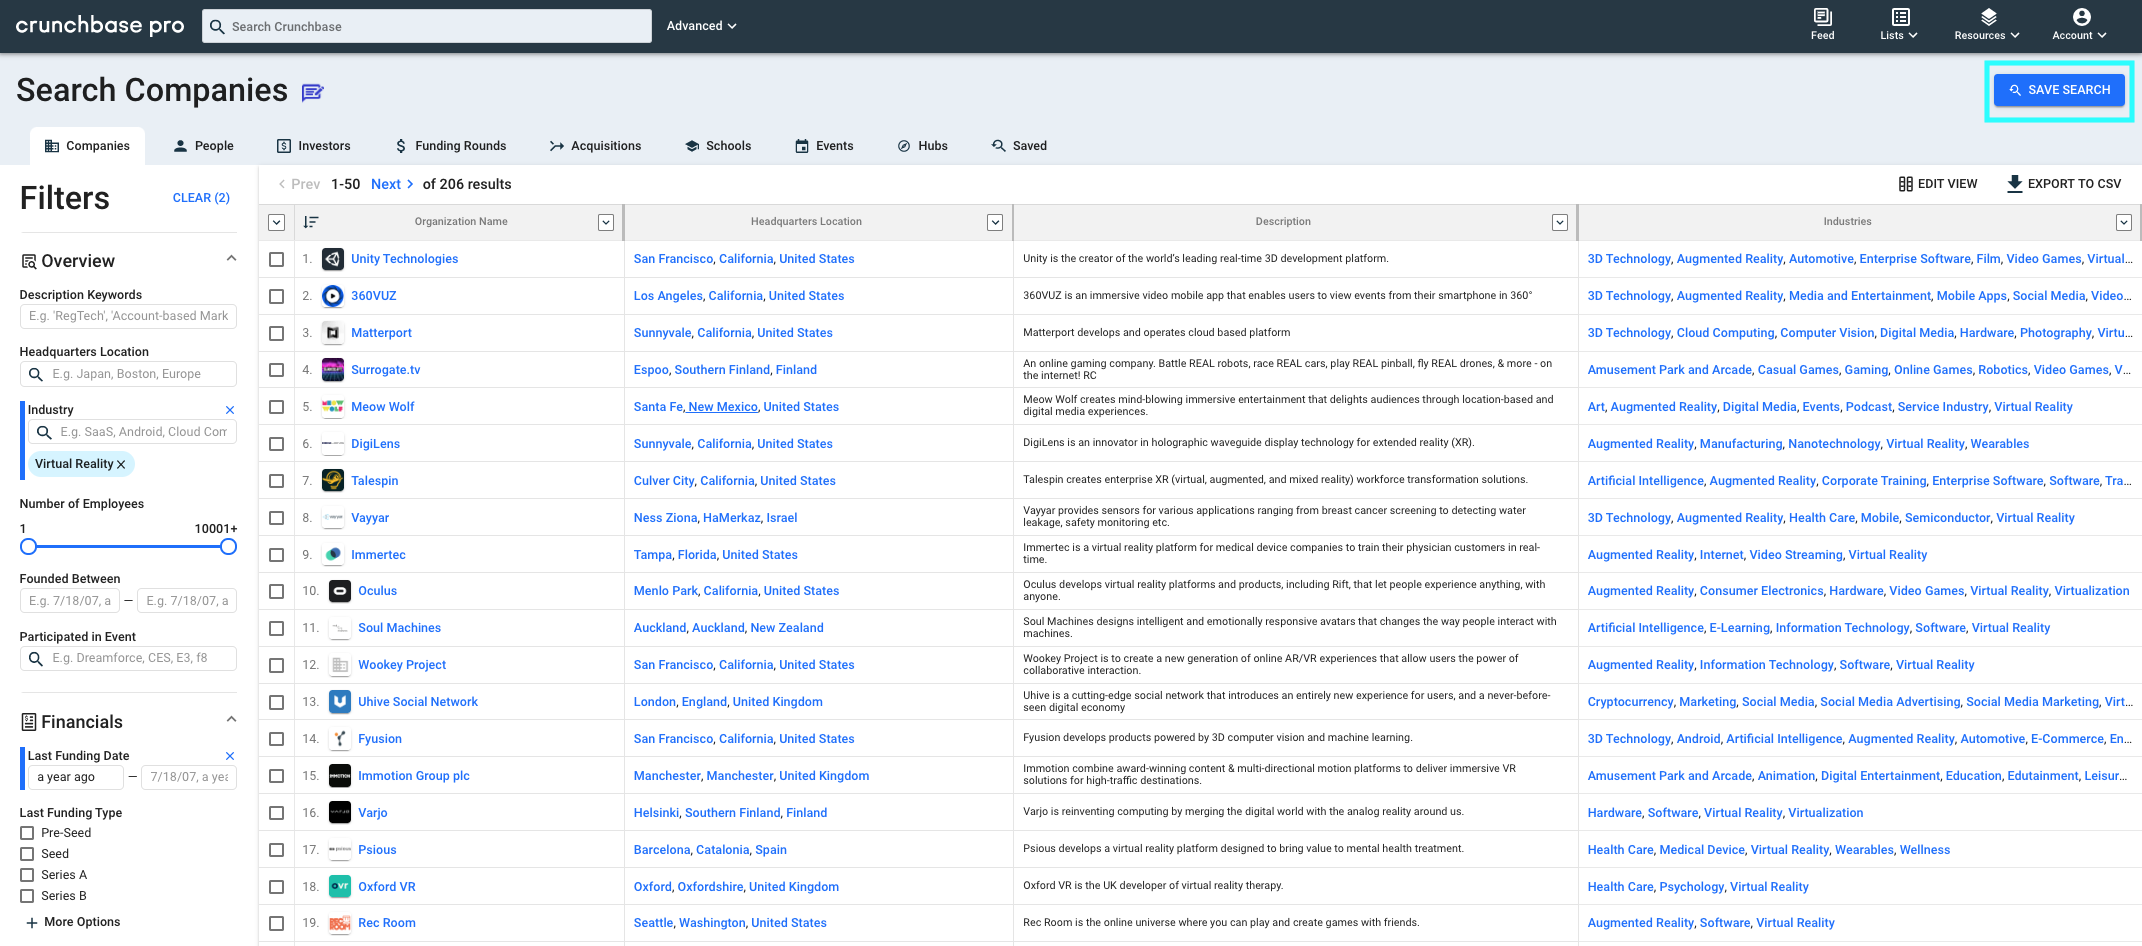Select the Rec Room row checkbox
This screenshot has width=2142, height=946.
277,923
